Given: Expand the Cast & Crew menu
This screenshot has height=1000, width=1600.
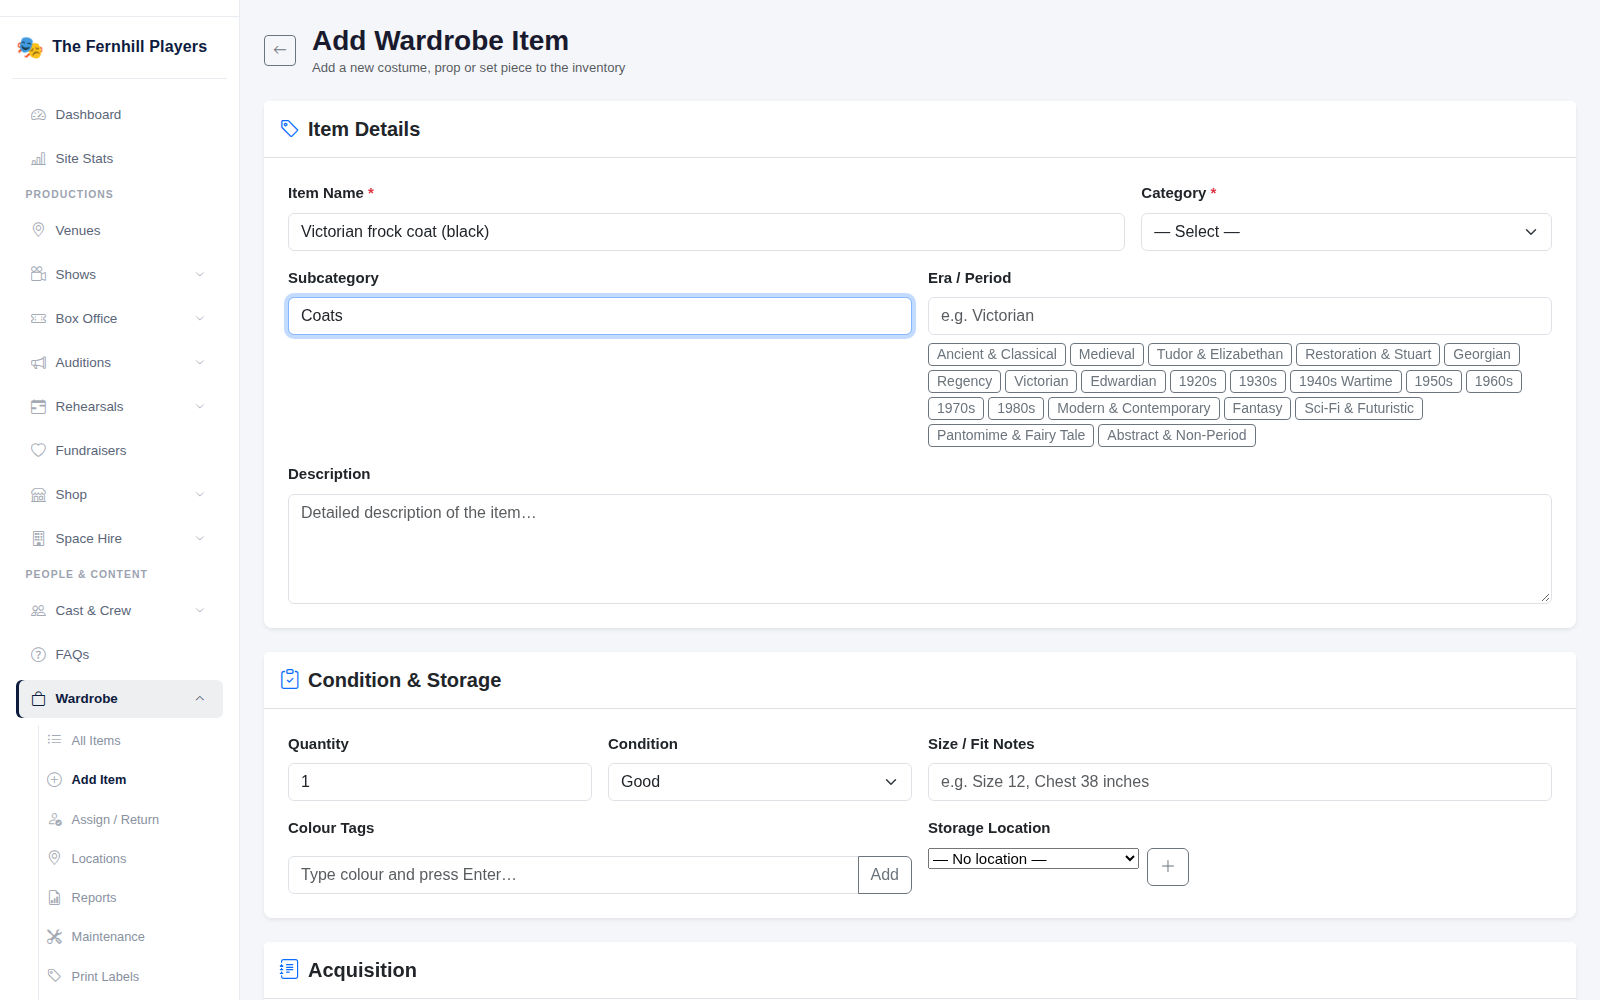Looking at the screenshot, I should coord(119,611).
